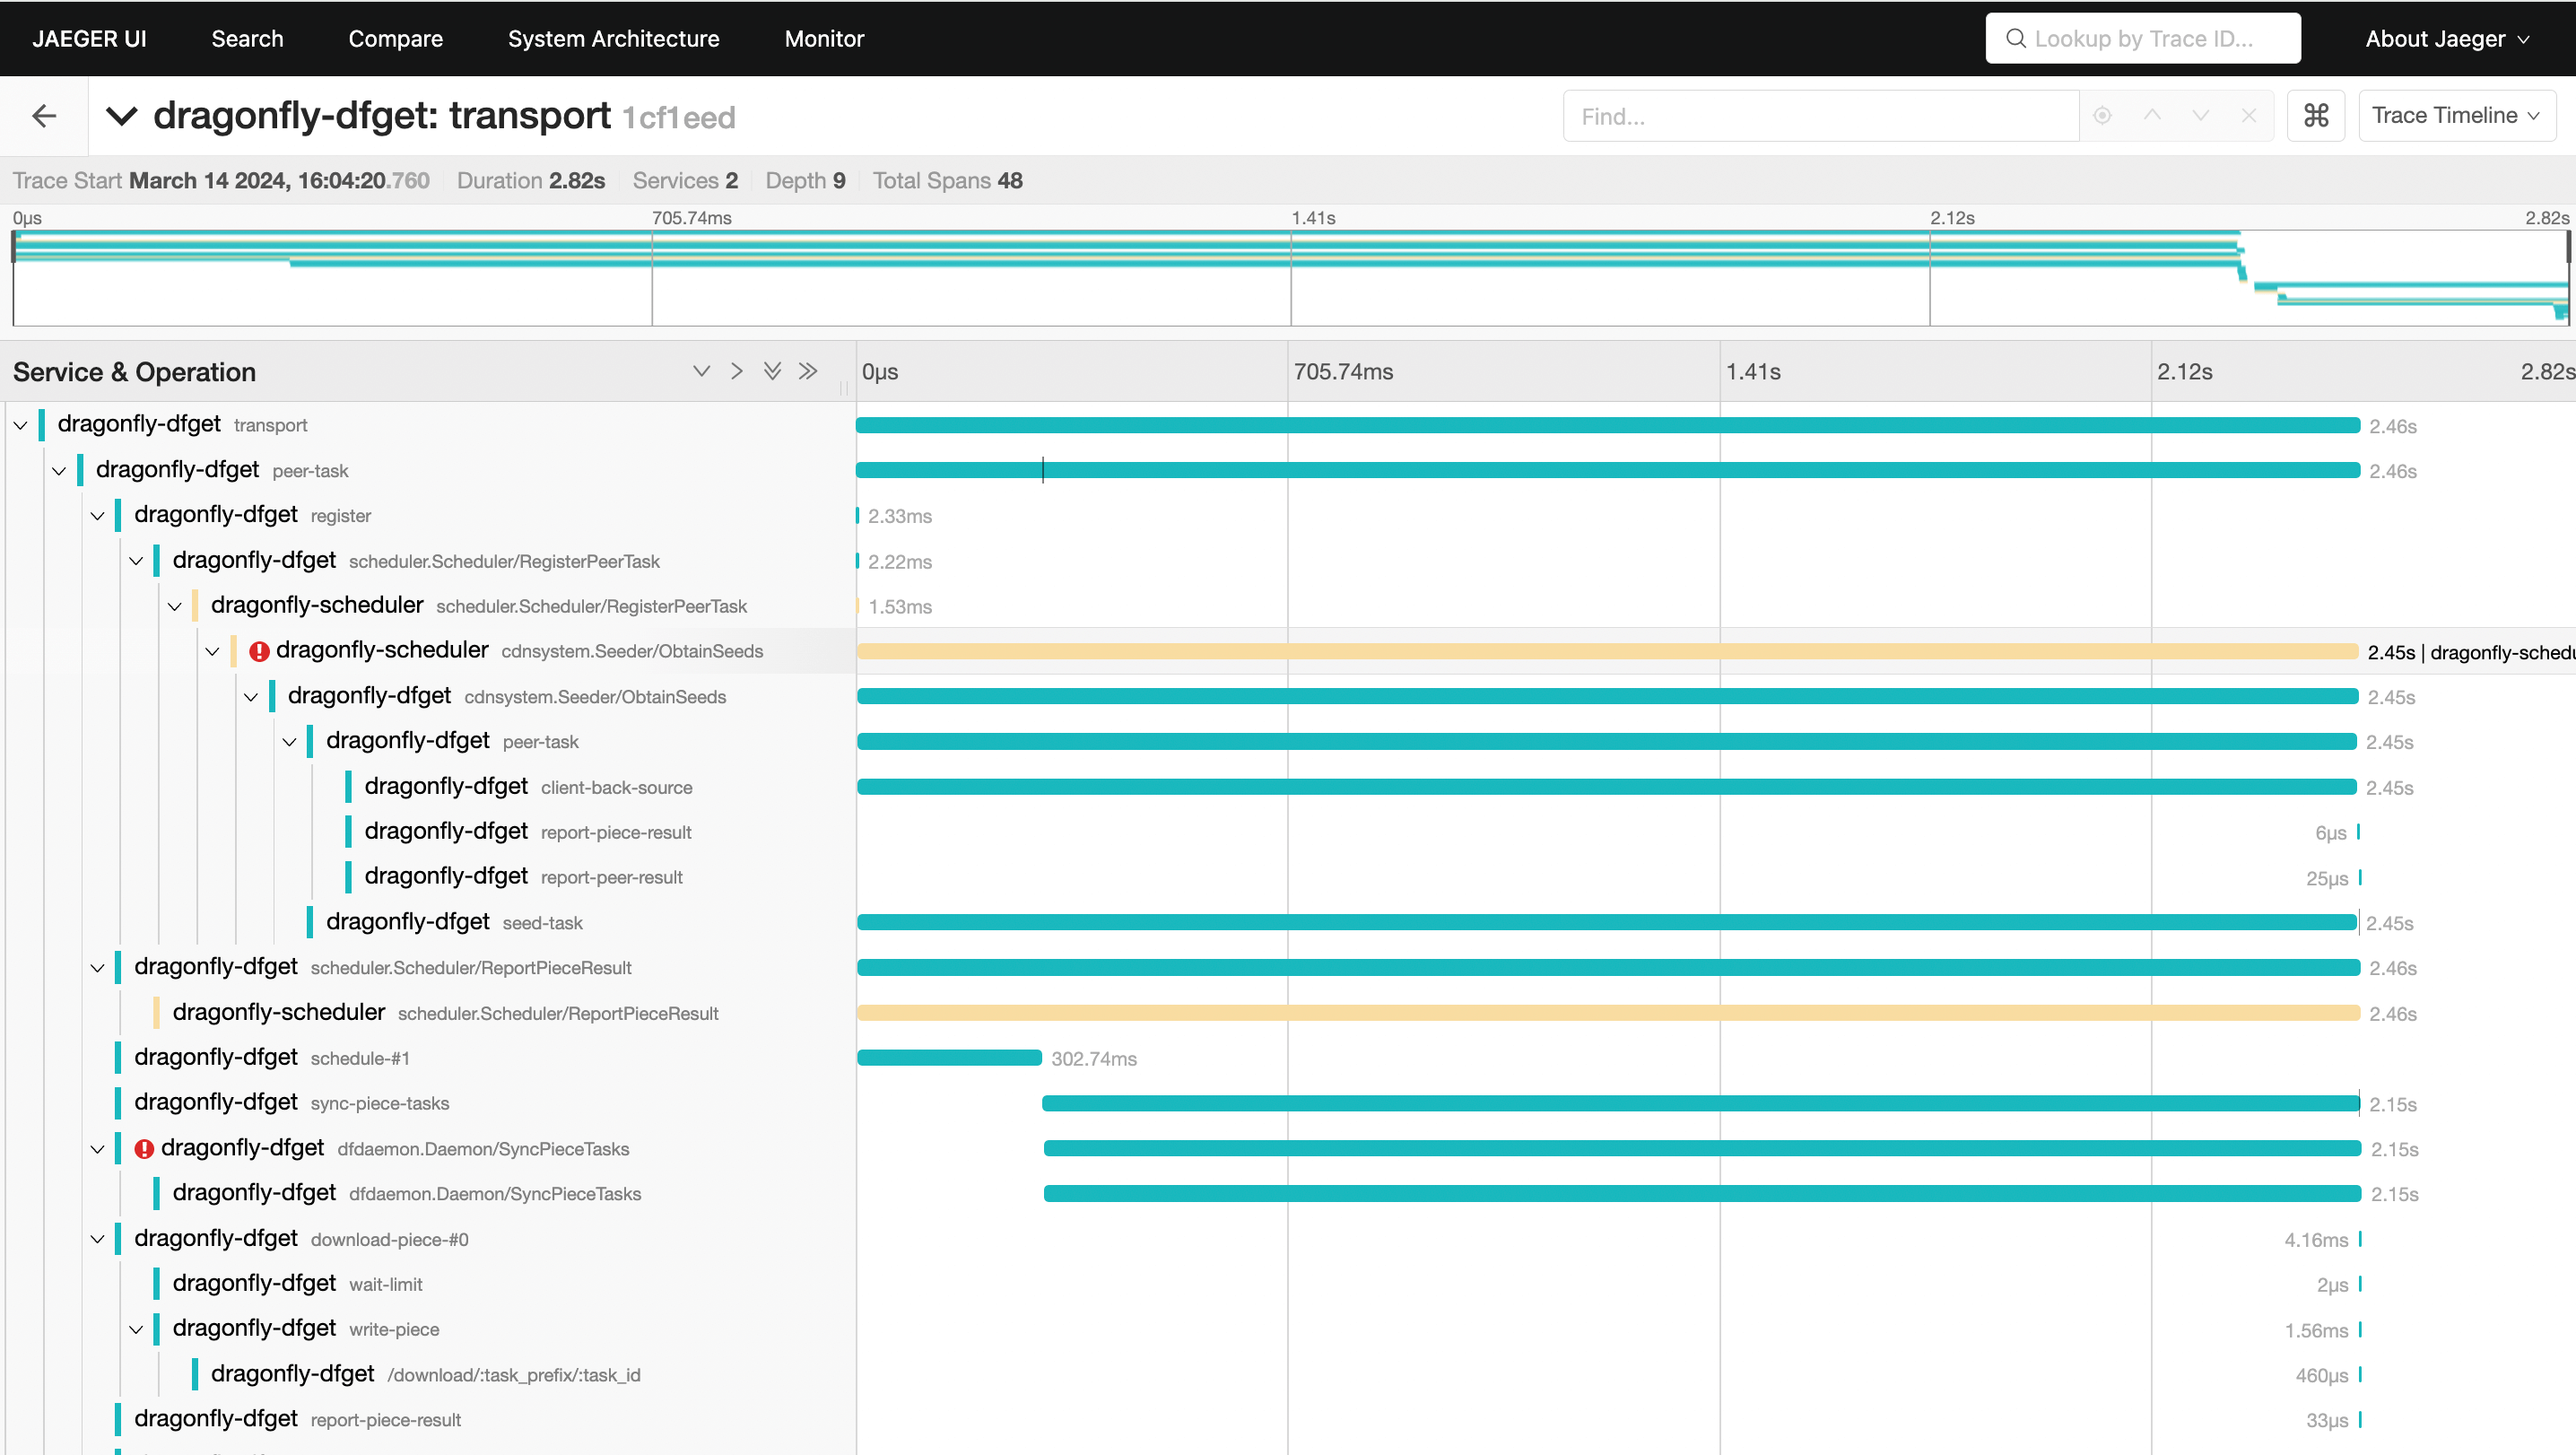Open the System Architecture tab
2576x1455 pixels.
click(x=612, y=37)
